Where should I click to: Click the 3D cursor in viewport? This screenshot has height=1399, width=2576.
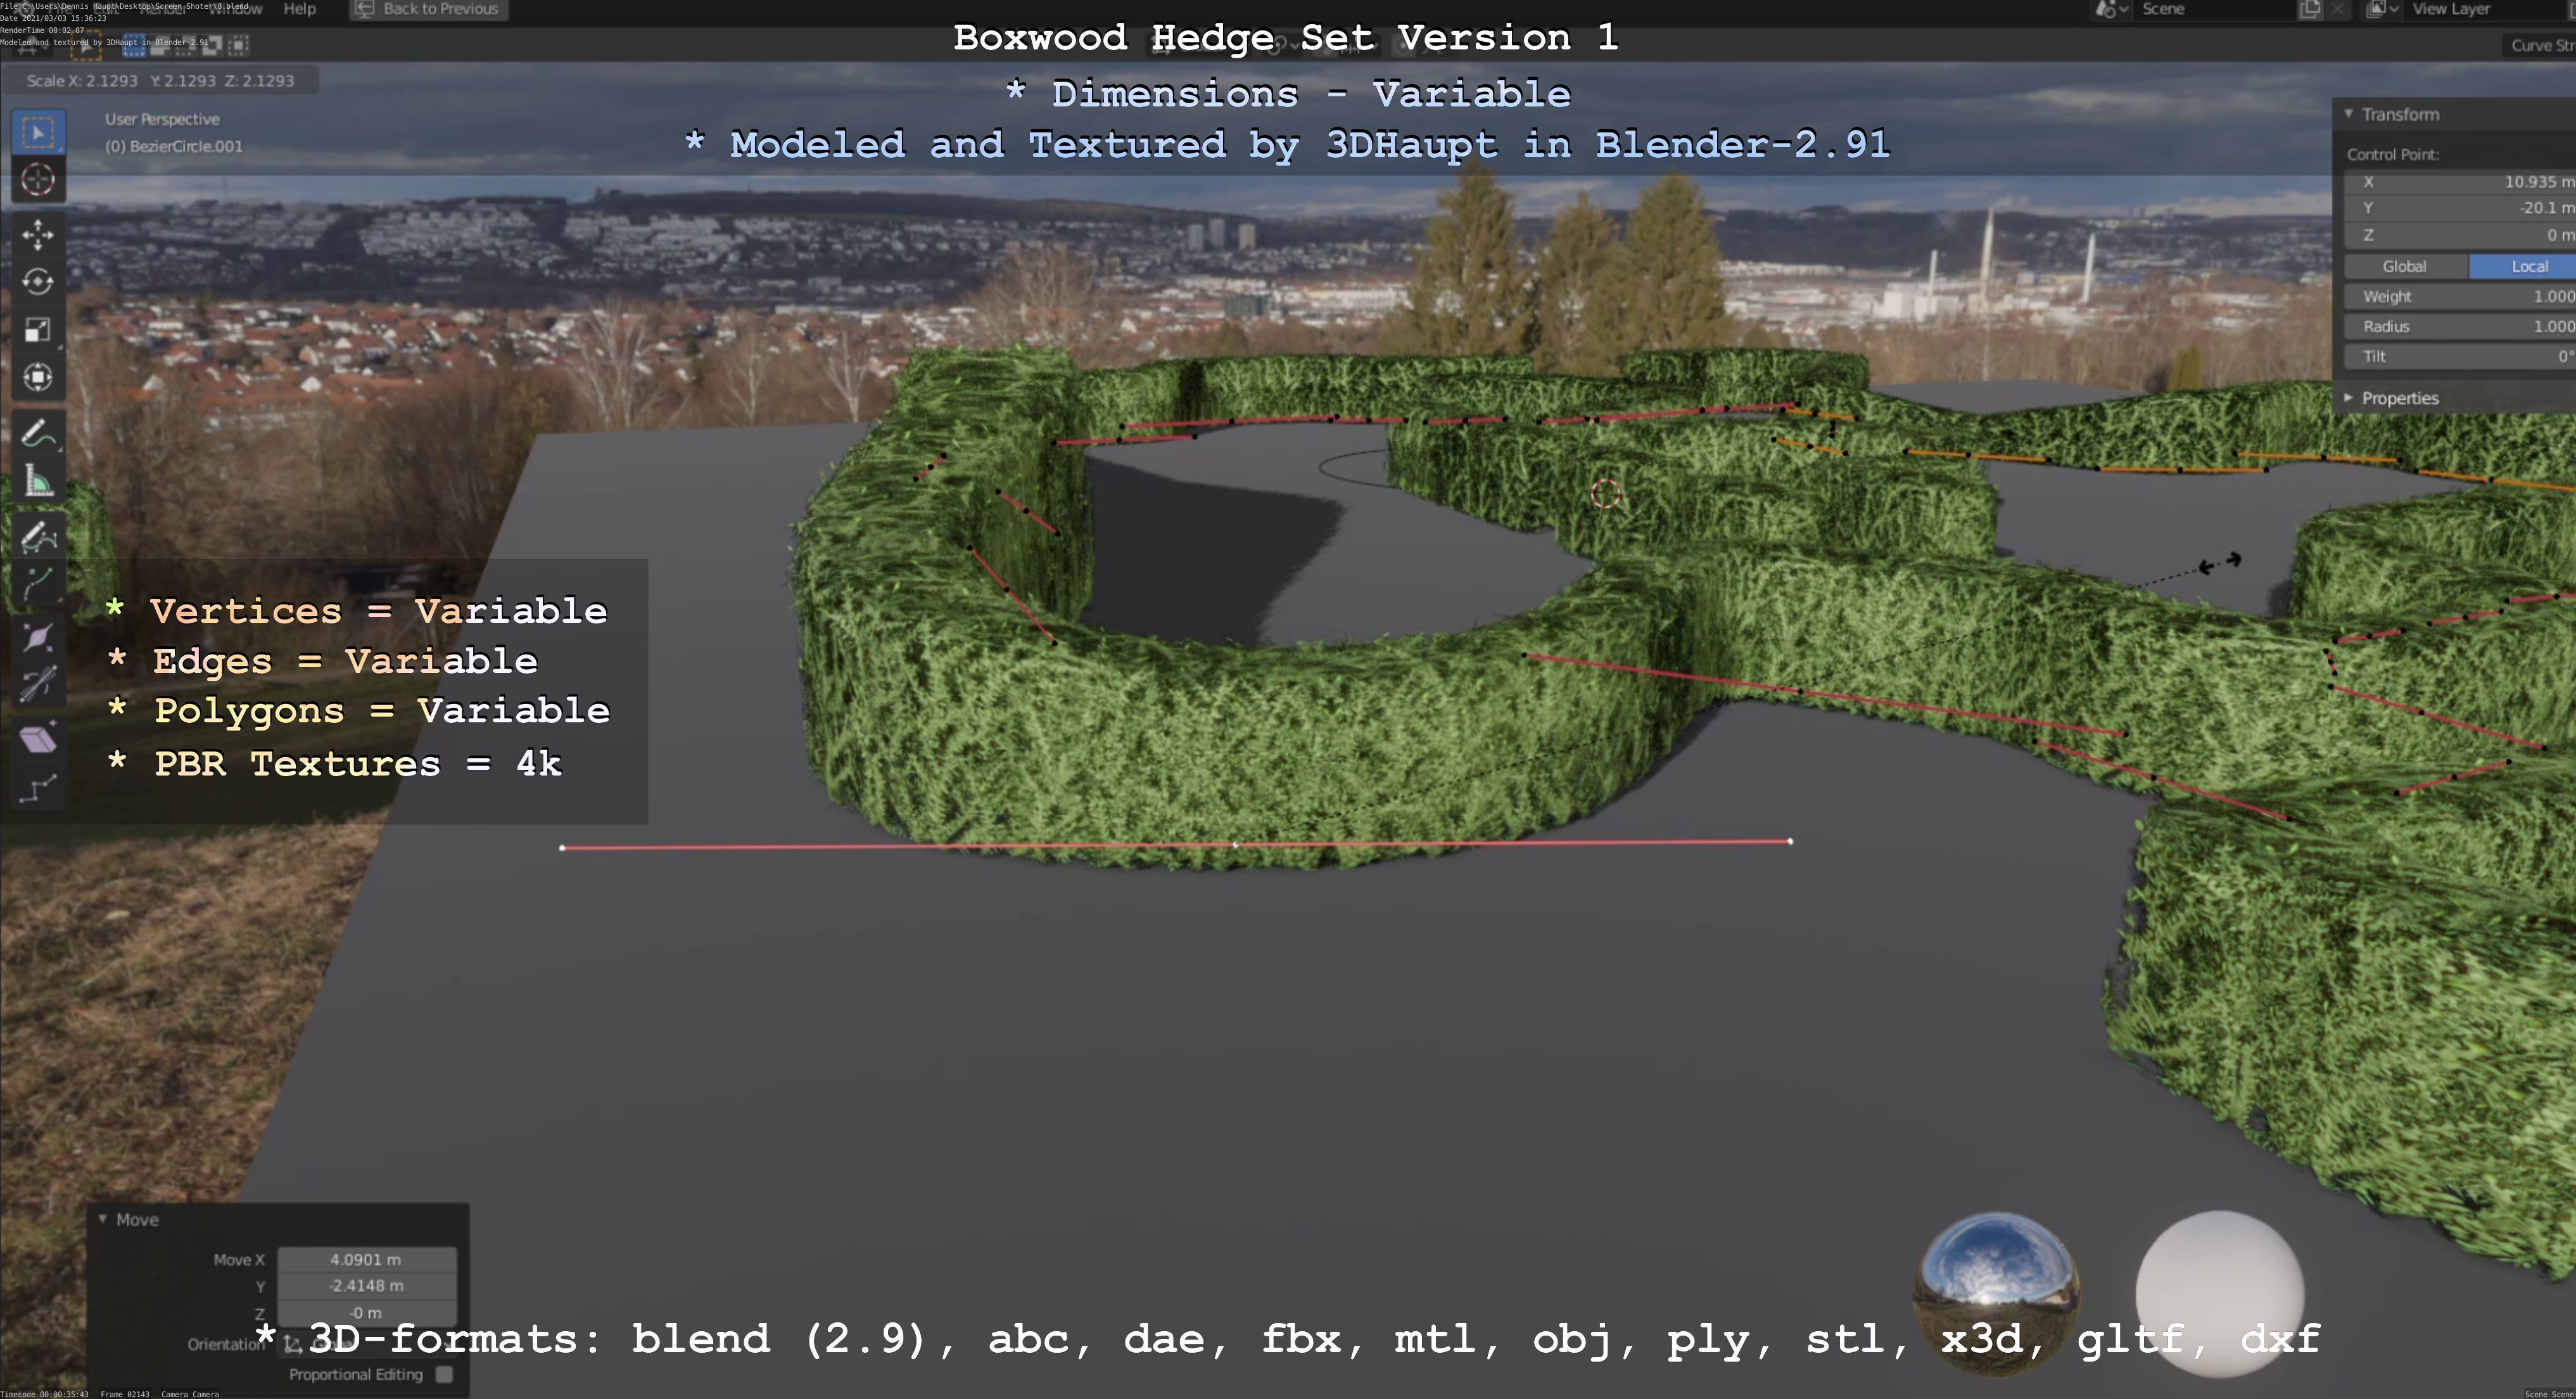[1605, 494]
